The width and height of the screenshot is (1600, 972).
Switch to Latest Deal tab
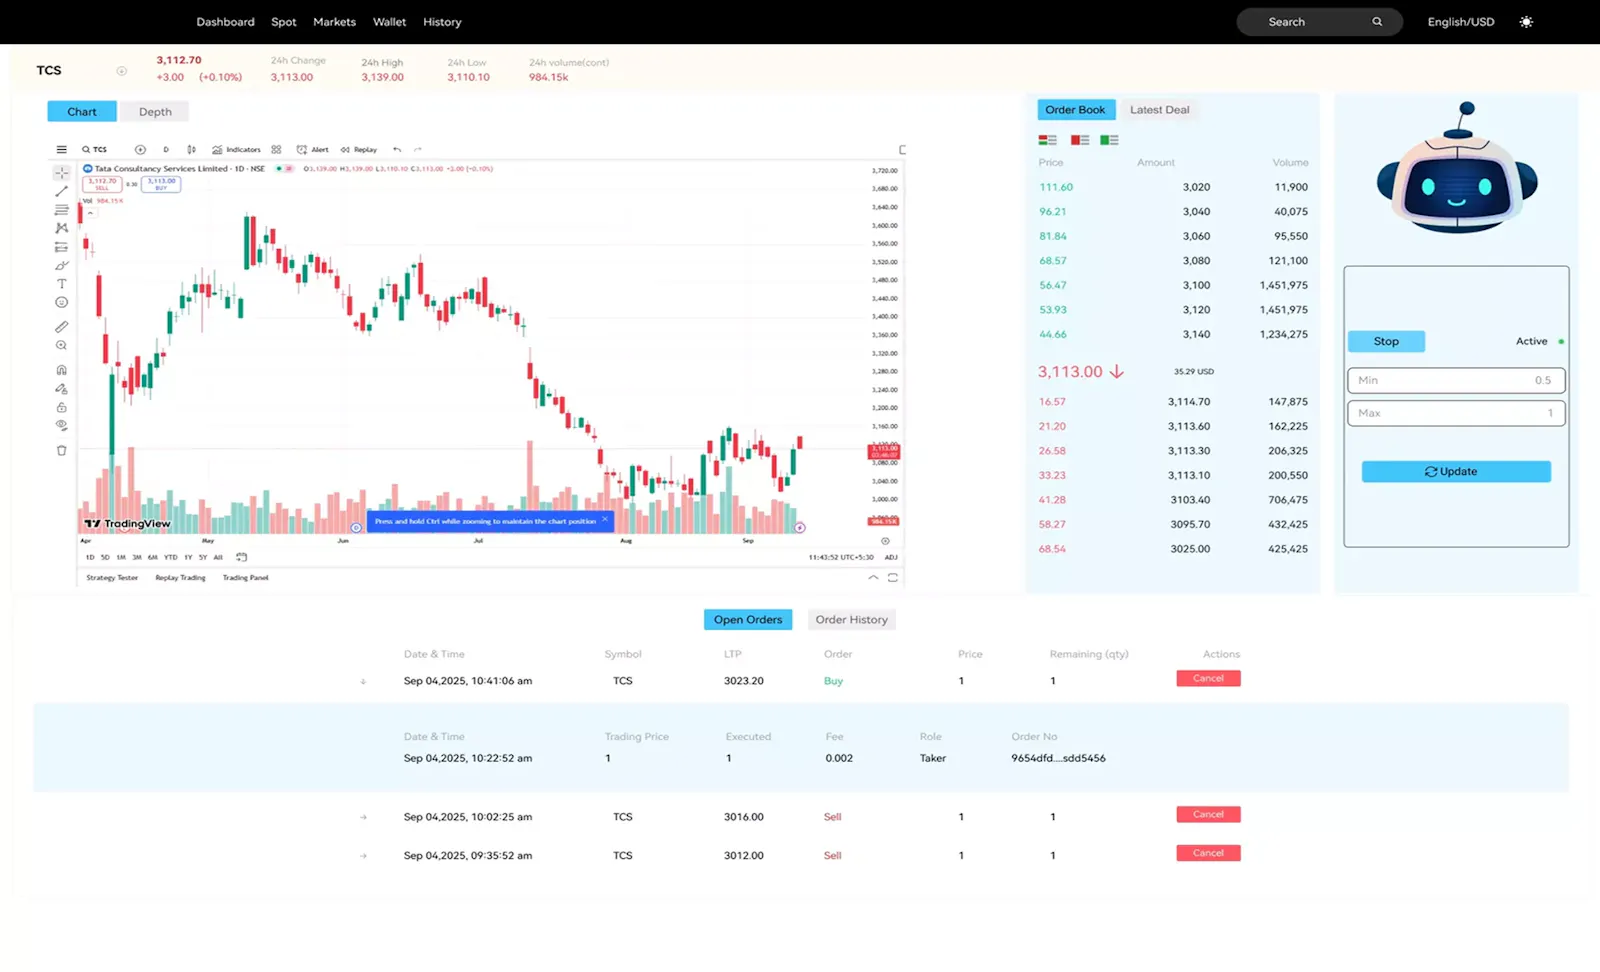(1160, 110)
